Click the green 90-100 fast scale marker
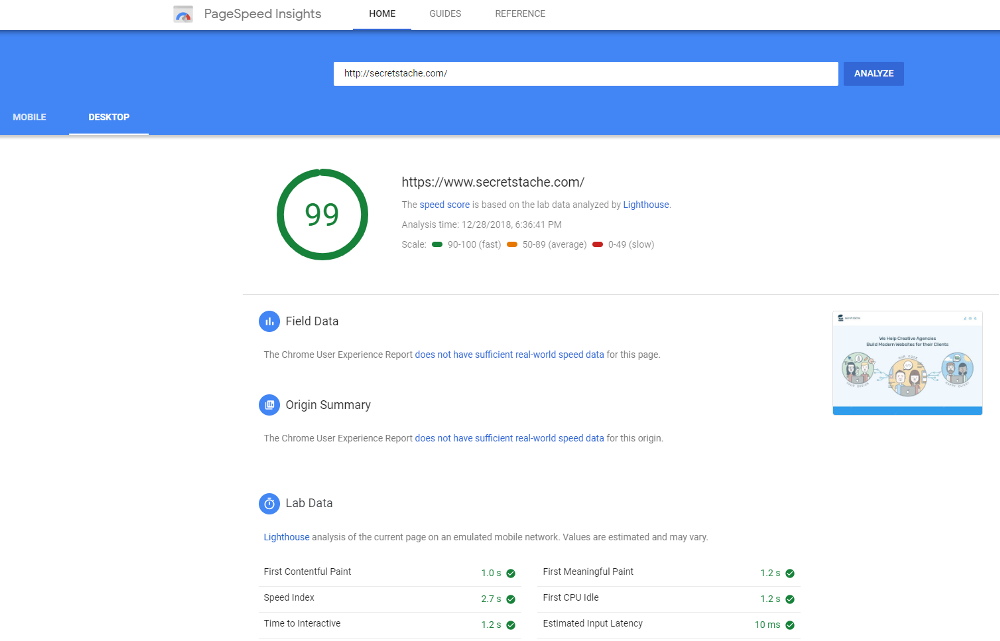The height and width of the screenshot is (641, 1000). pos(437,244)
